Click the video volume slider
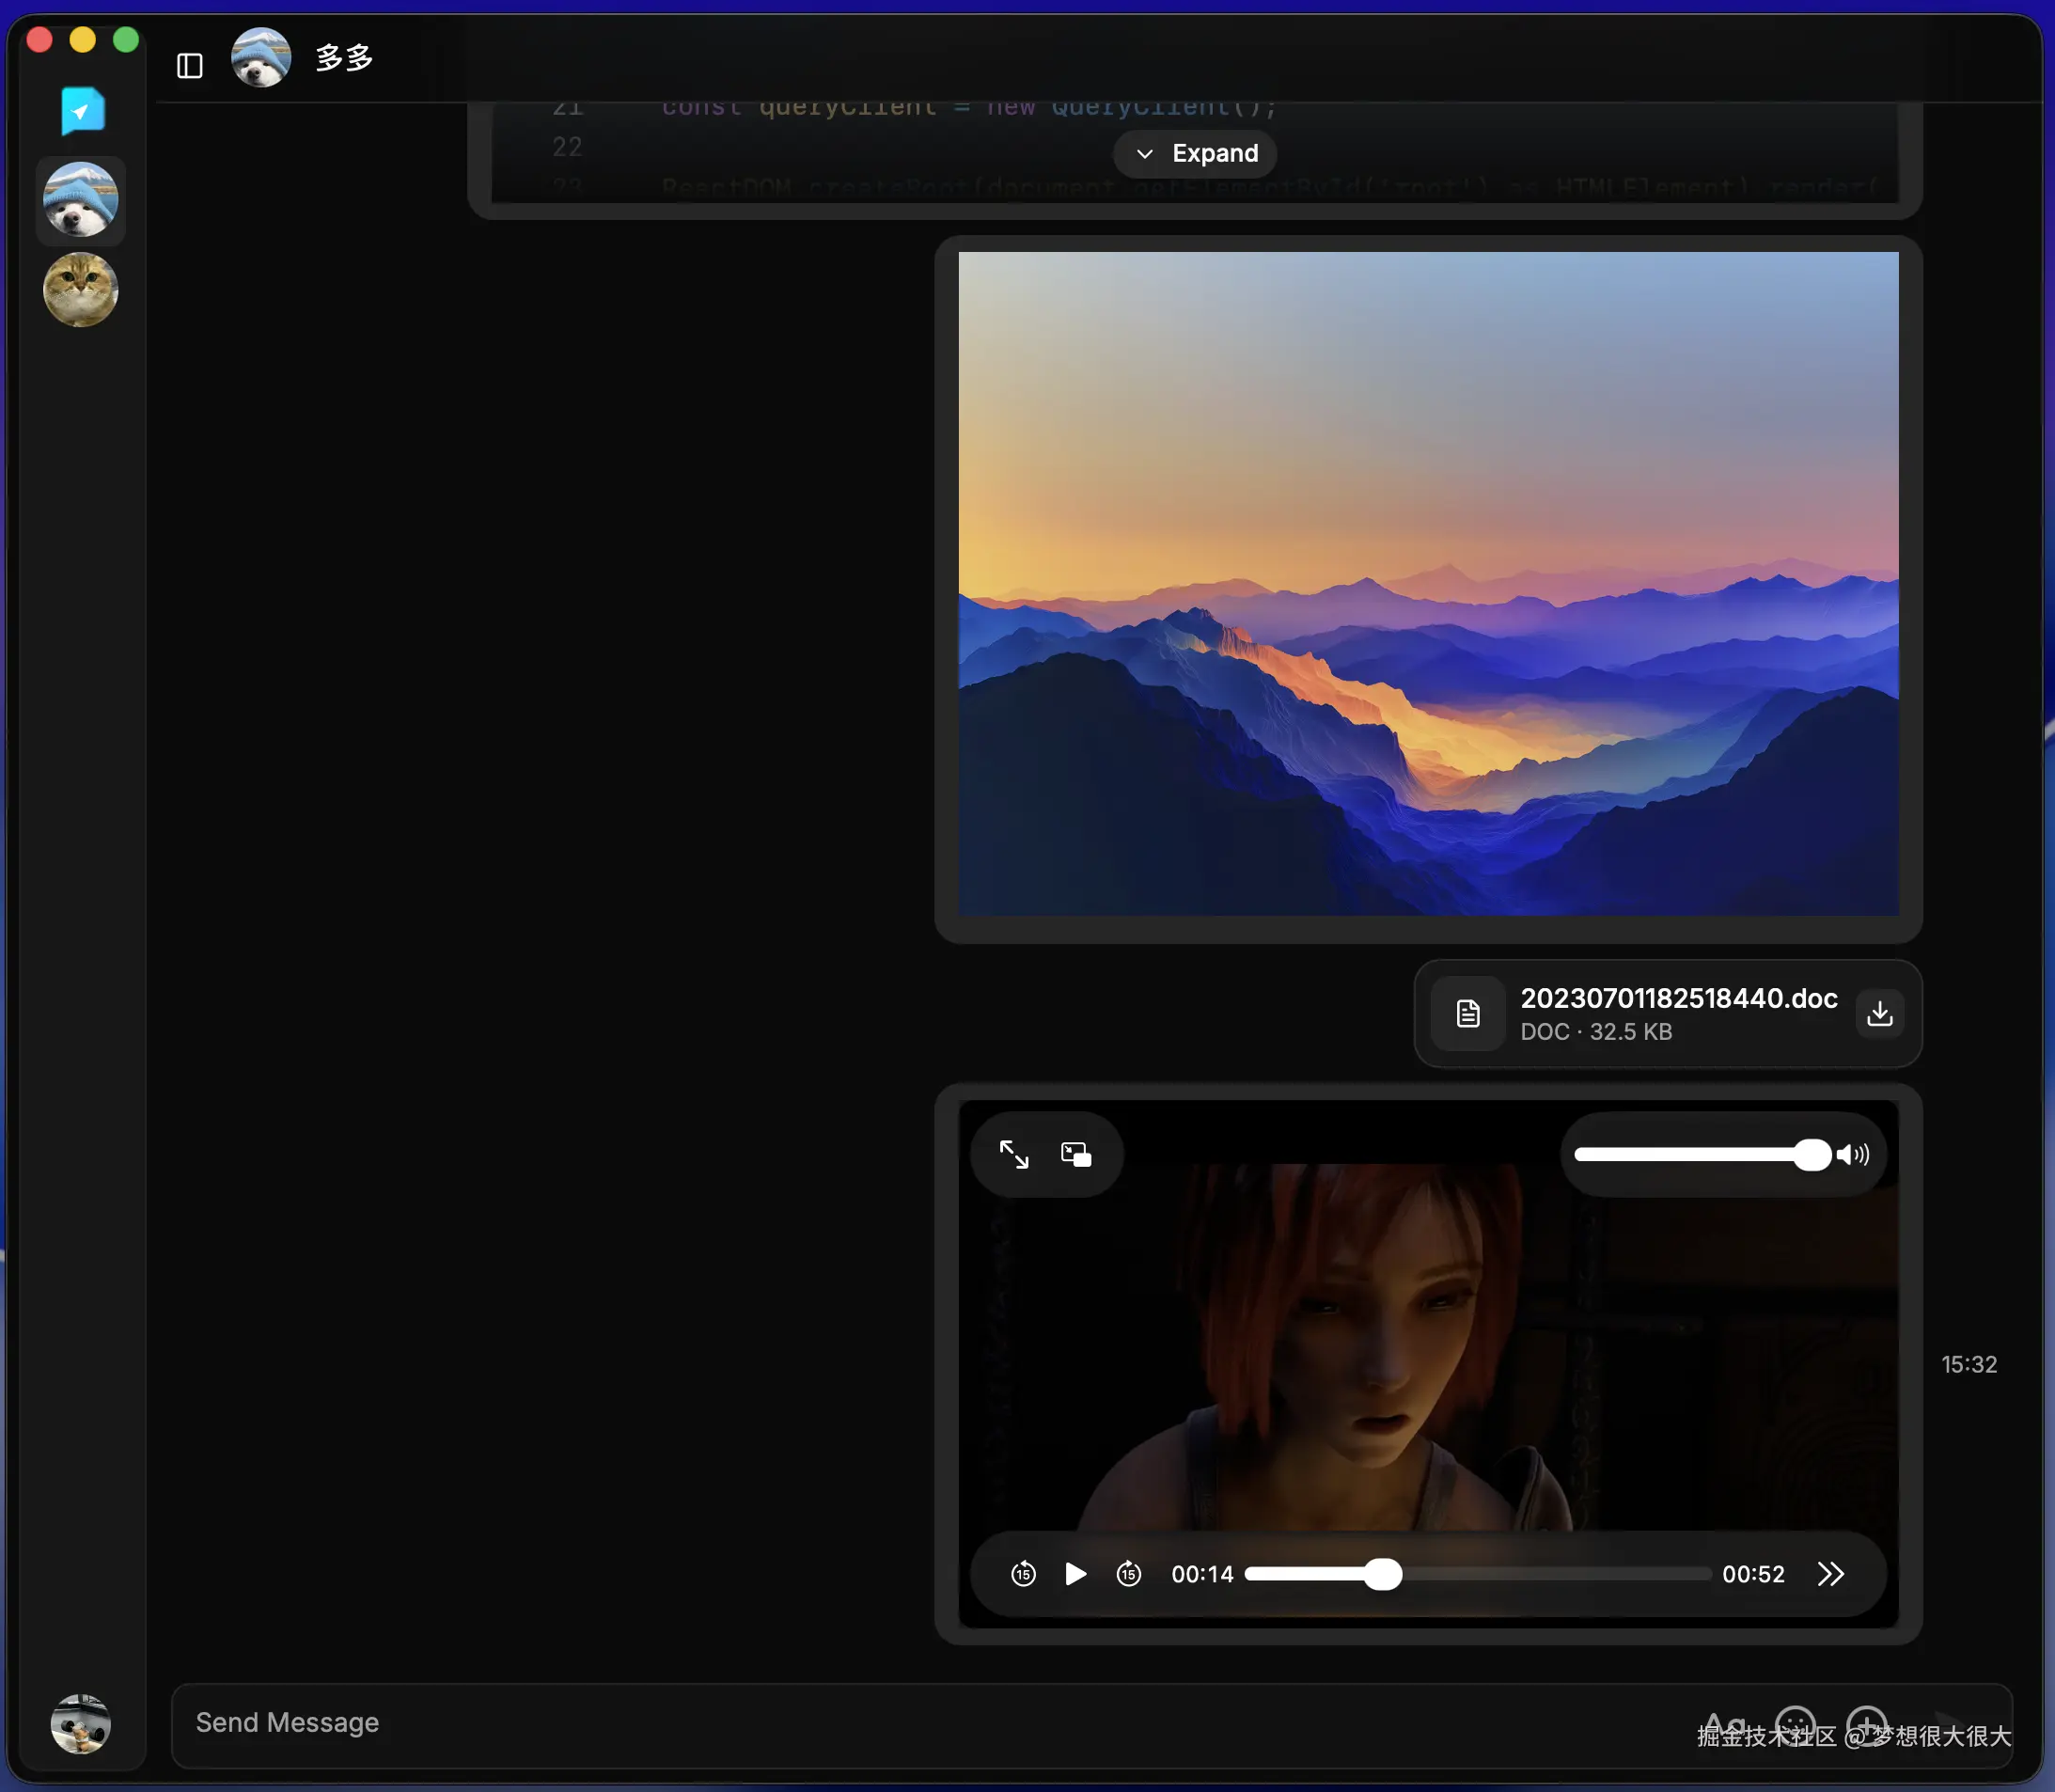 [1703, 1155]
